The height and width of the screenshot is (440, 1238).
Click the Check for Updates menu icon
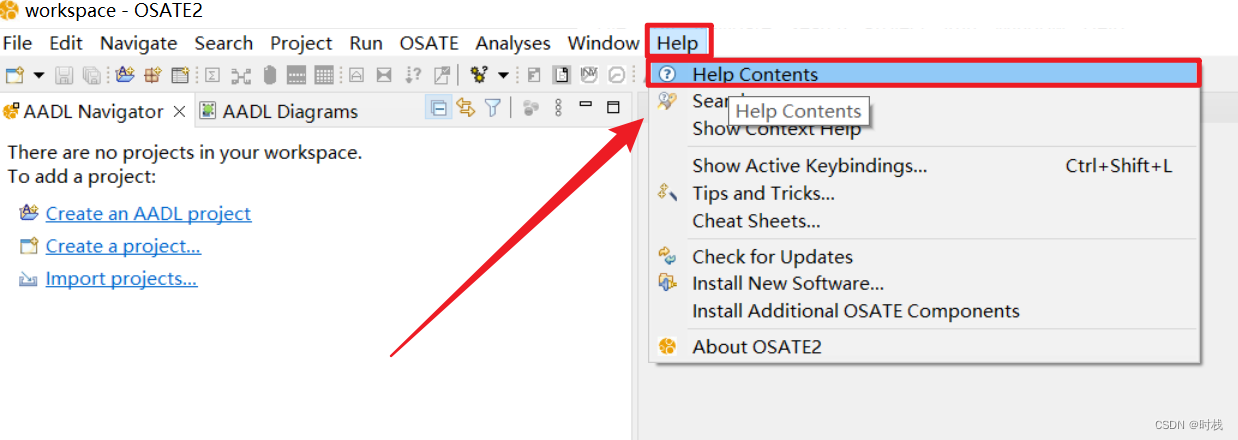tap(668, 257)
